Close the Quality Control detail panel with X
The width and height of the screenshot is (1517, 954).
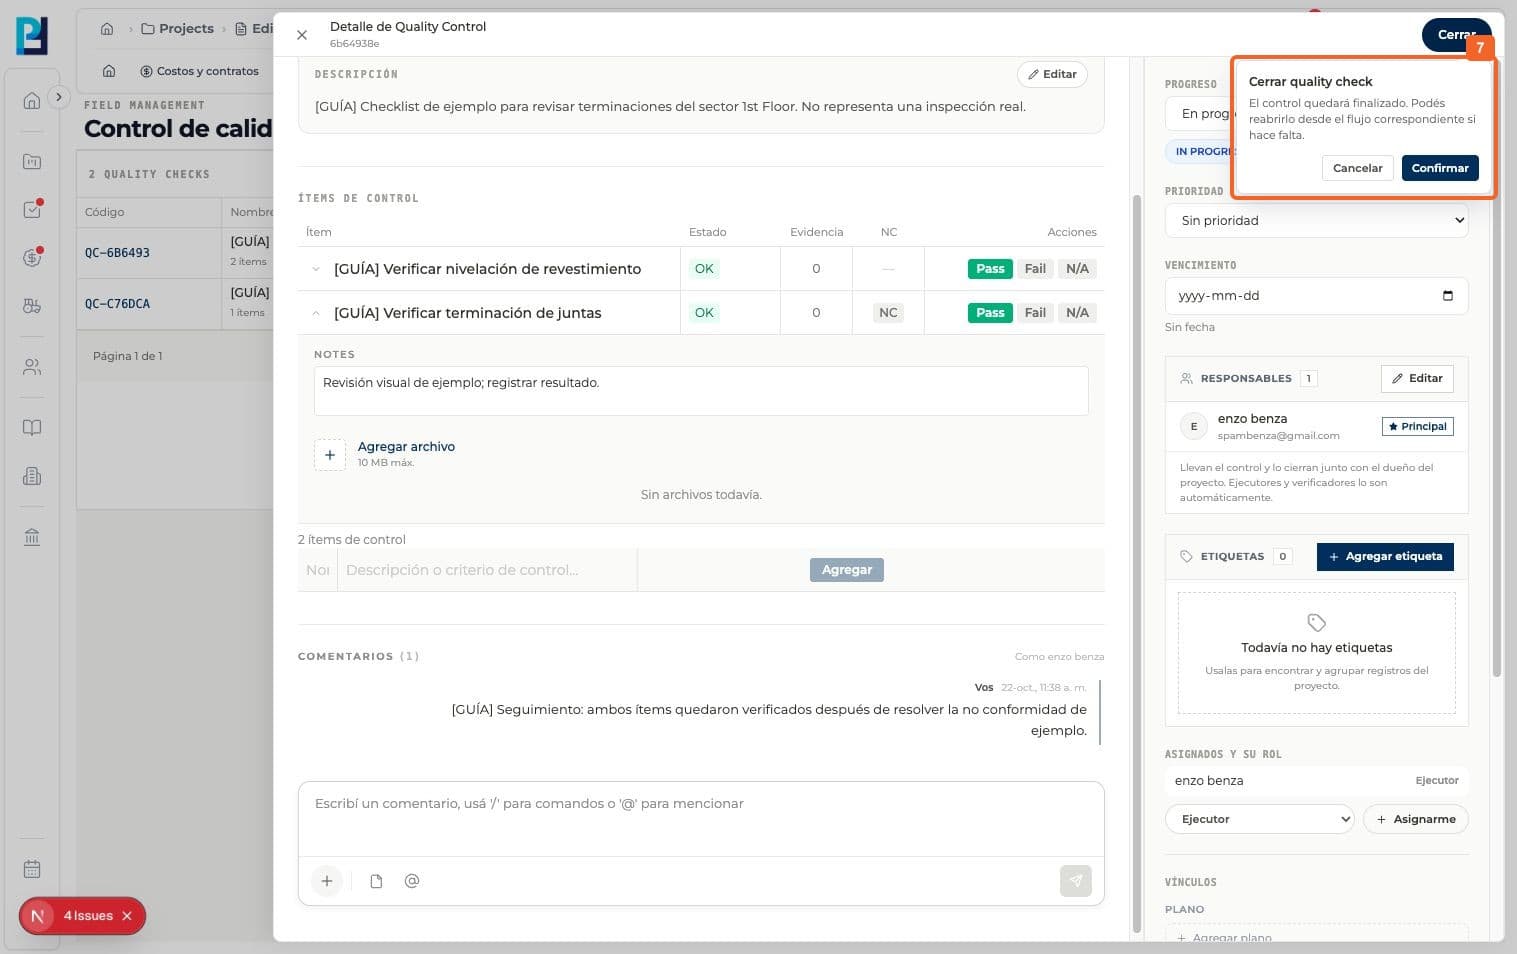[301, 35]
